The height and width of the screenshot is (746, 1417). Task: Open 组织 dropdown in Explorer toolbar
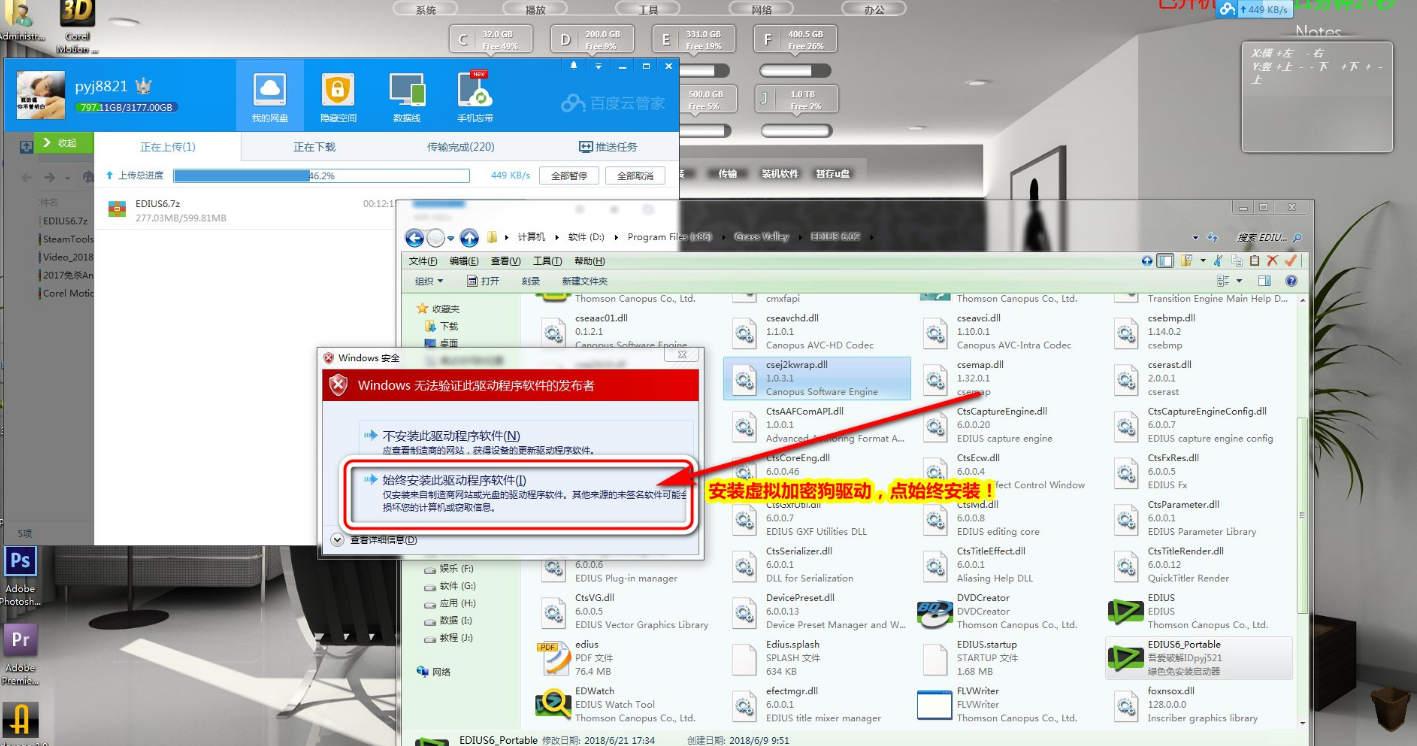click(429, 282)
